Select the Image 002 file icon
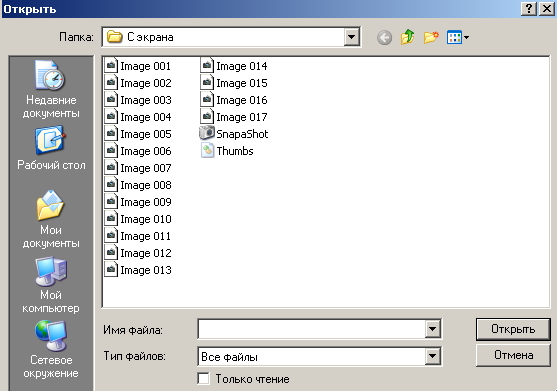Viewport: 557px width, 391px height. pos(111,83)
